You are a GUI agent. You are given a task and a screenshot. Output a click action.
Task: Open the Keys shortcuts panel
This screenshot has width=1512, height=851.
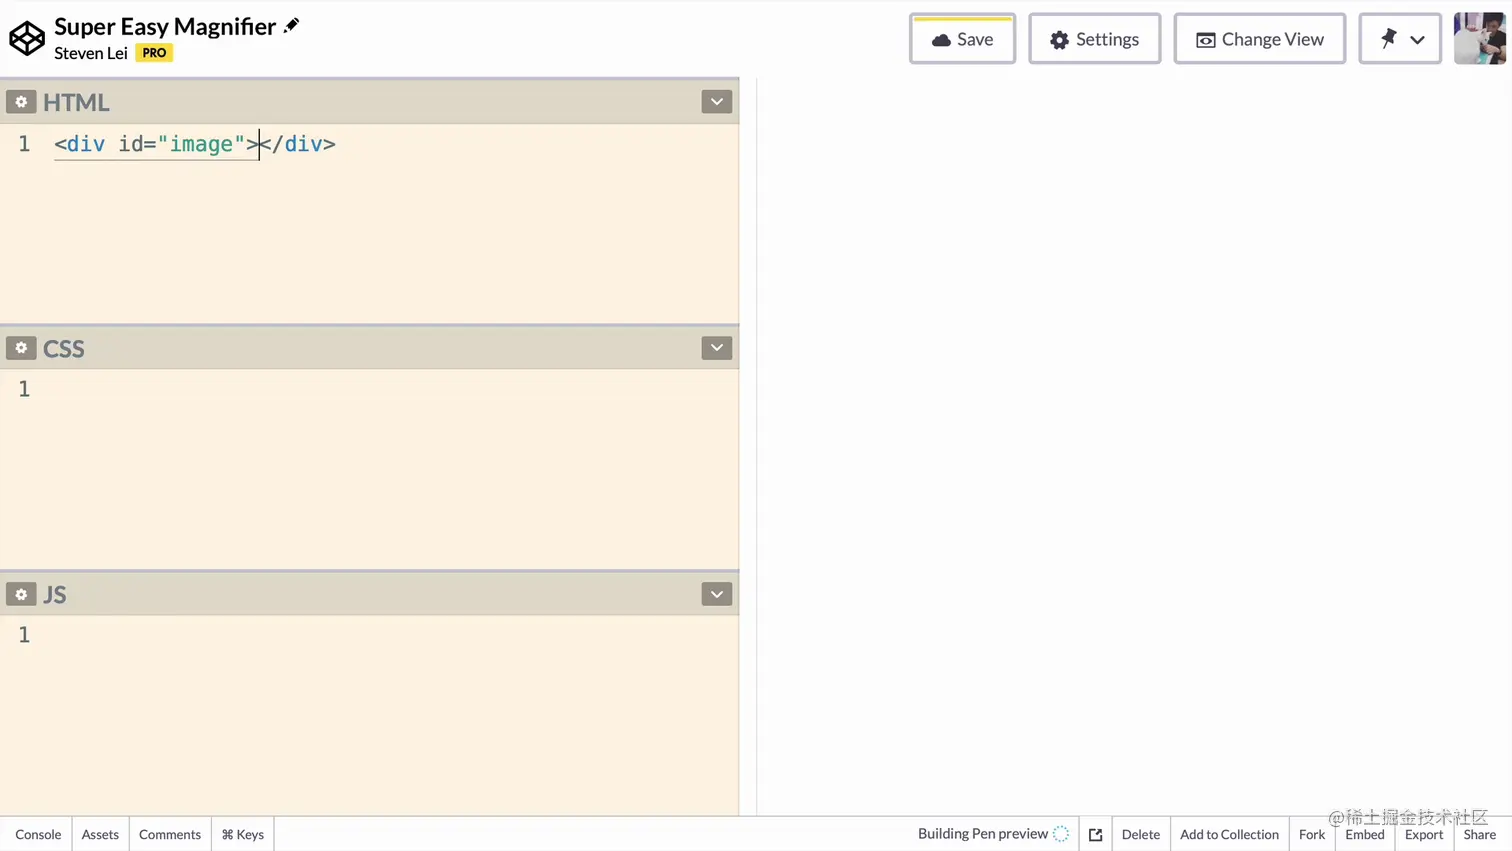click(243, 834)
